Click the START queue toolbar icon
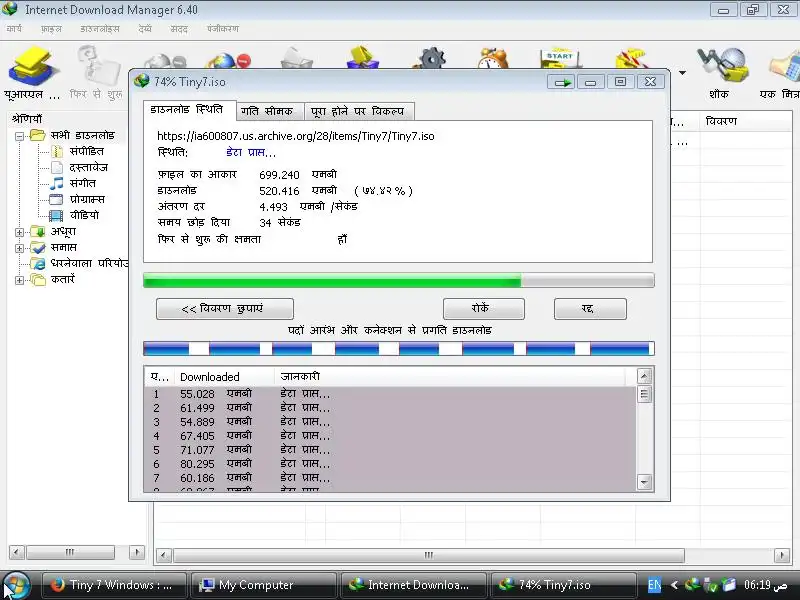800x600 pixels. 560,57
